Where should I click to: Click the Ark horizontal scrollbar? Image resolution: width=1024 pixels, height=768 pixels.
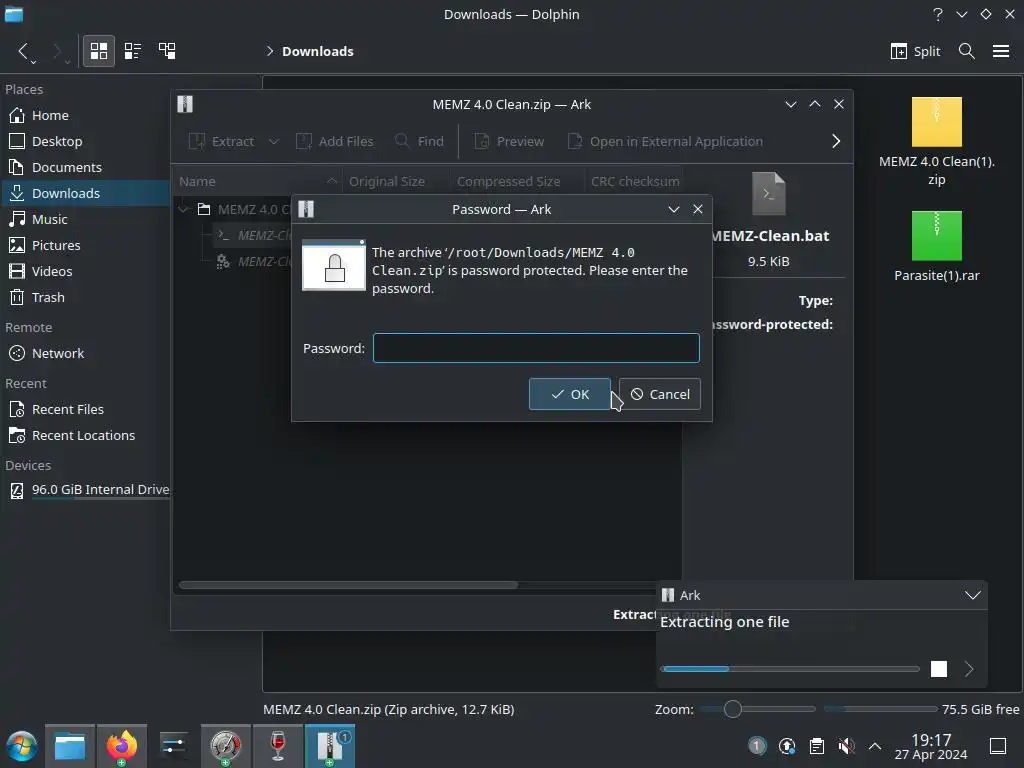348,585
